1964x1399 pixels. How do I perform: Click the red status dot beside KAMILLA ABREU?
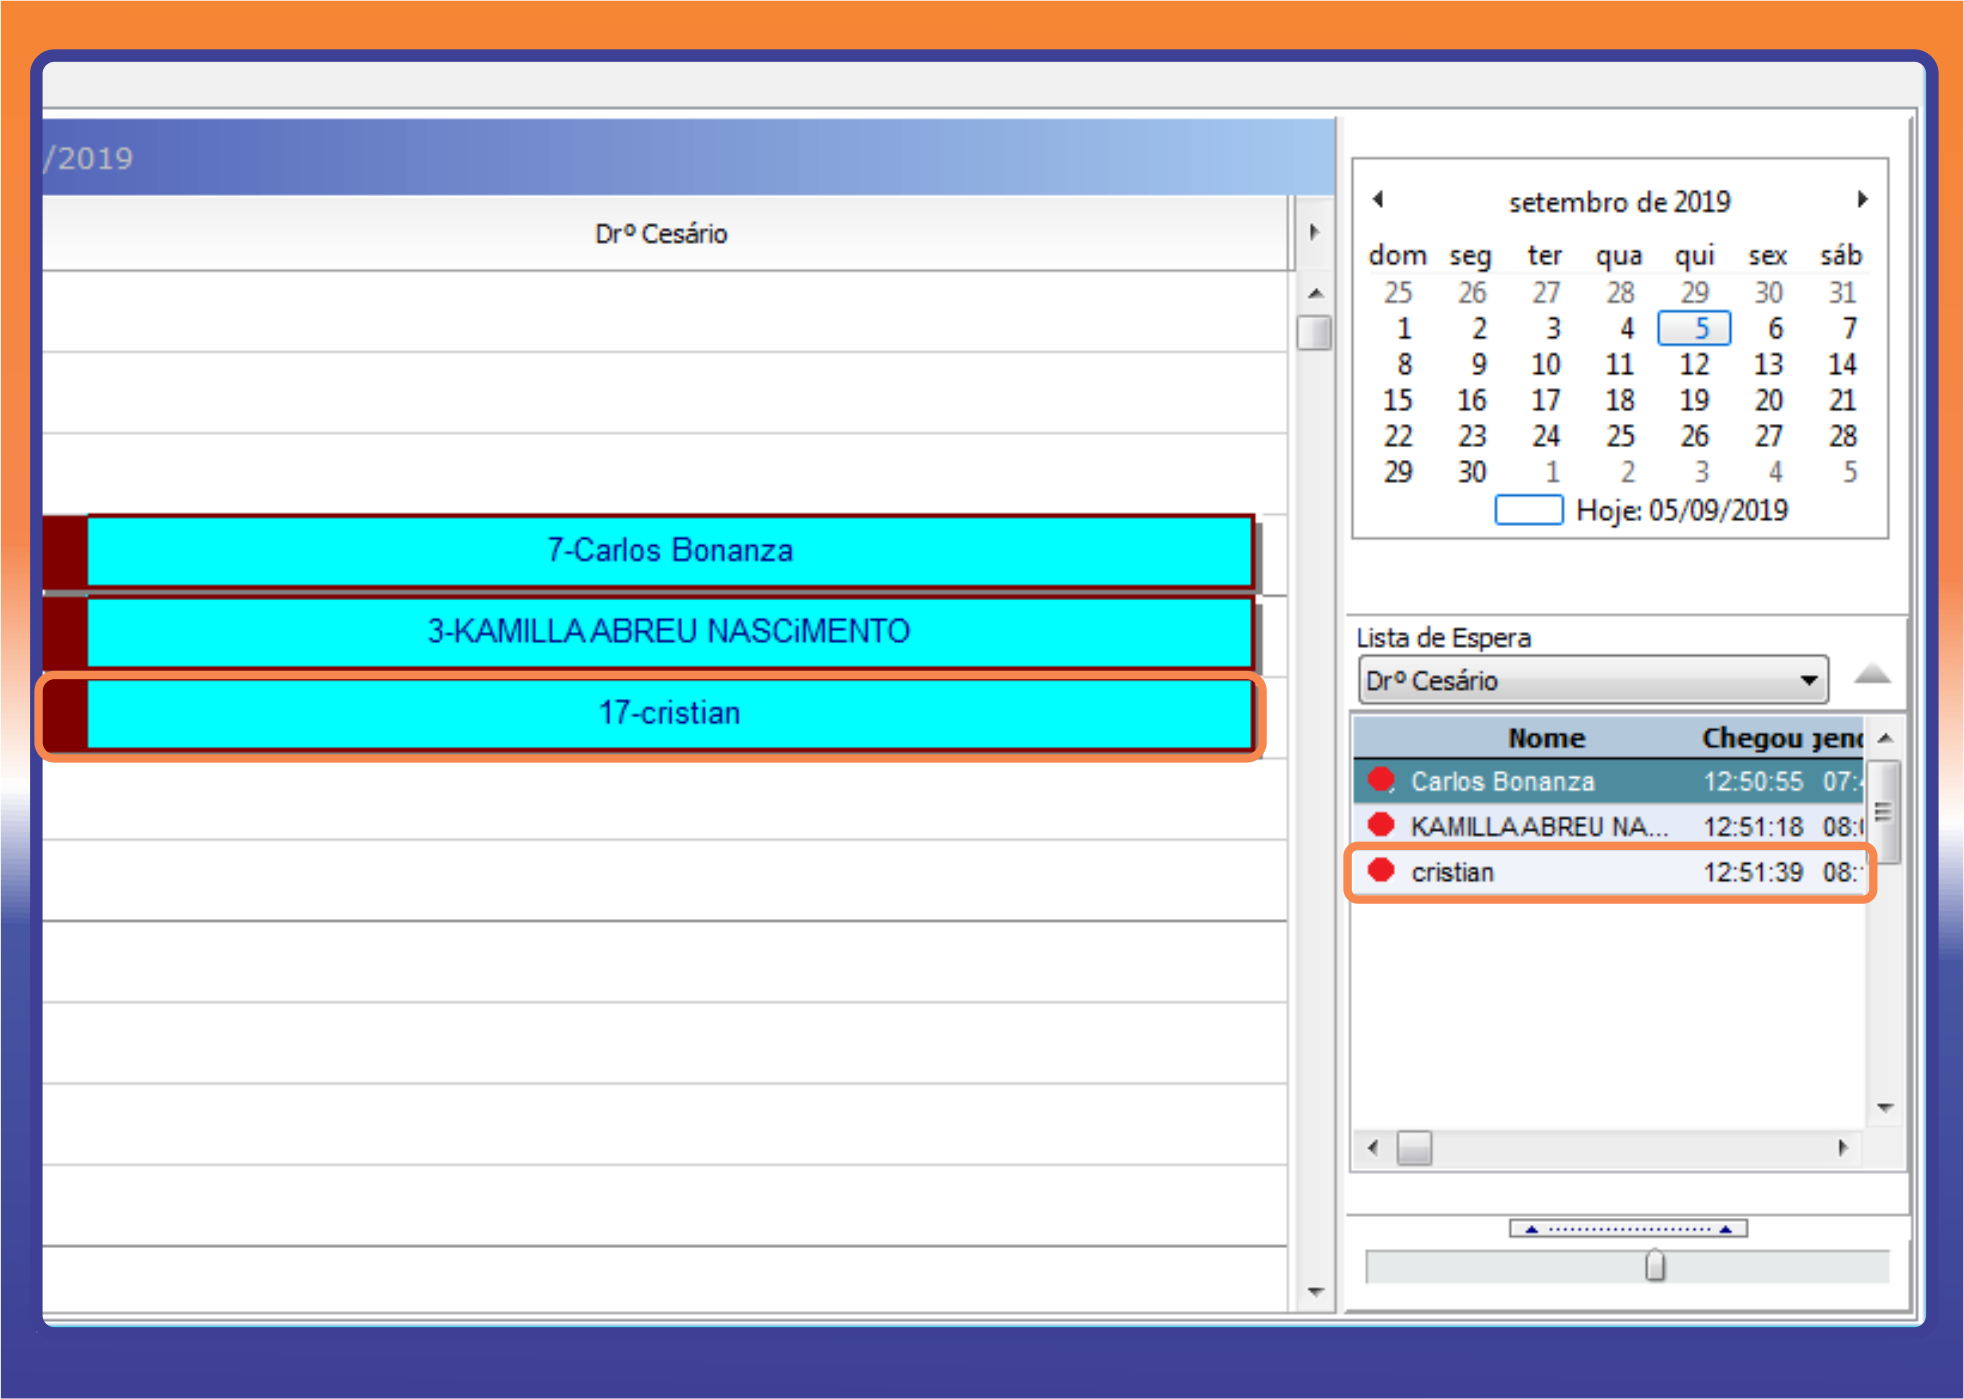(x=1381, y=825)
